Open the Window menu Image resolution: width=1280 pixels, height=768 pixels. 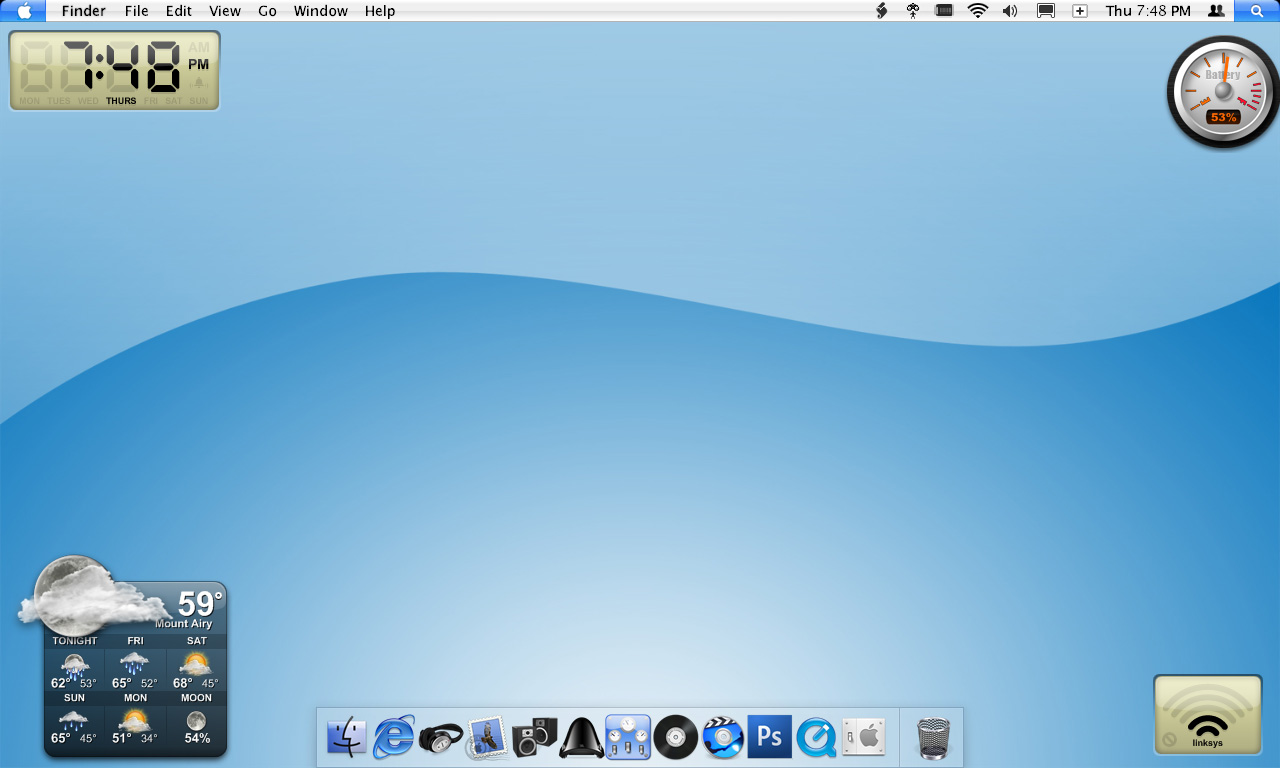[321, 11]
